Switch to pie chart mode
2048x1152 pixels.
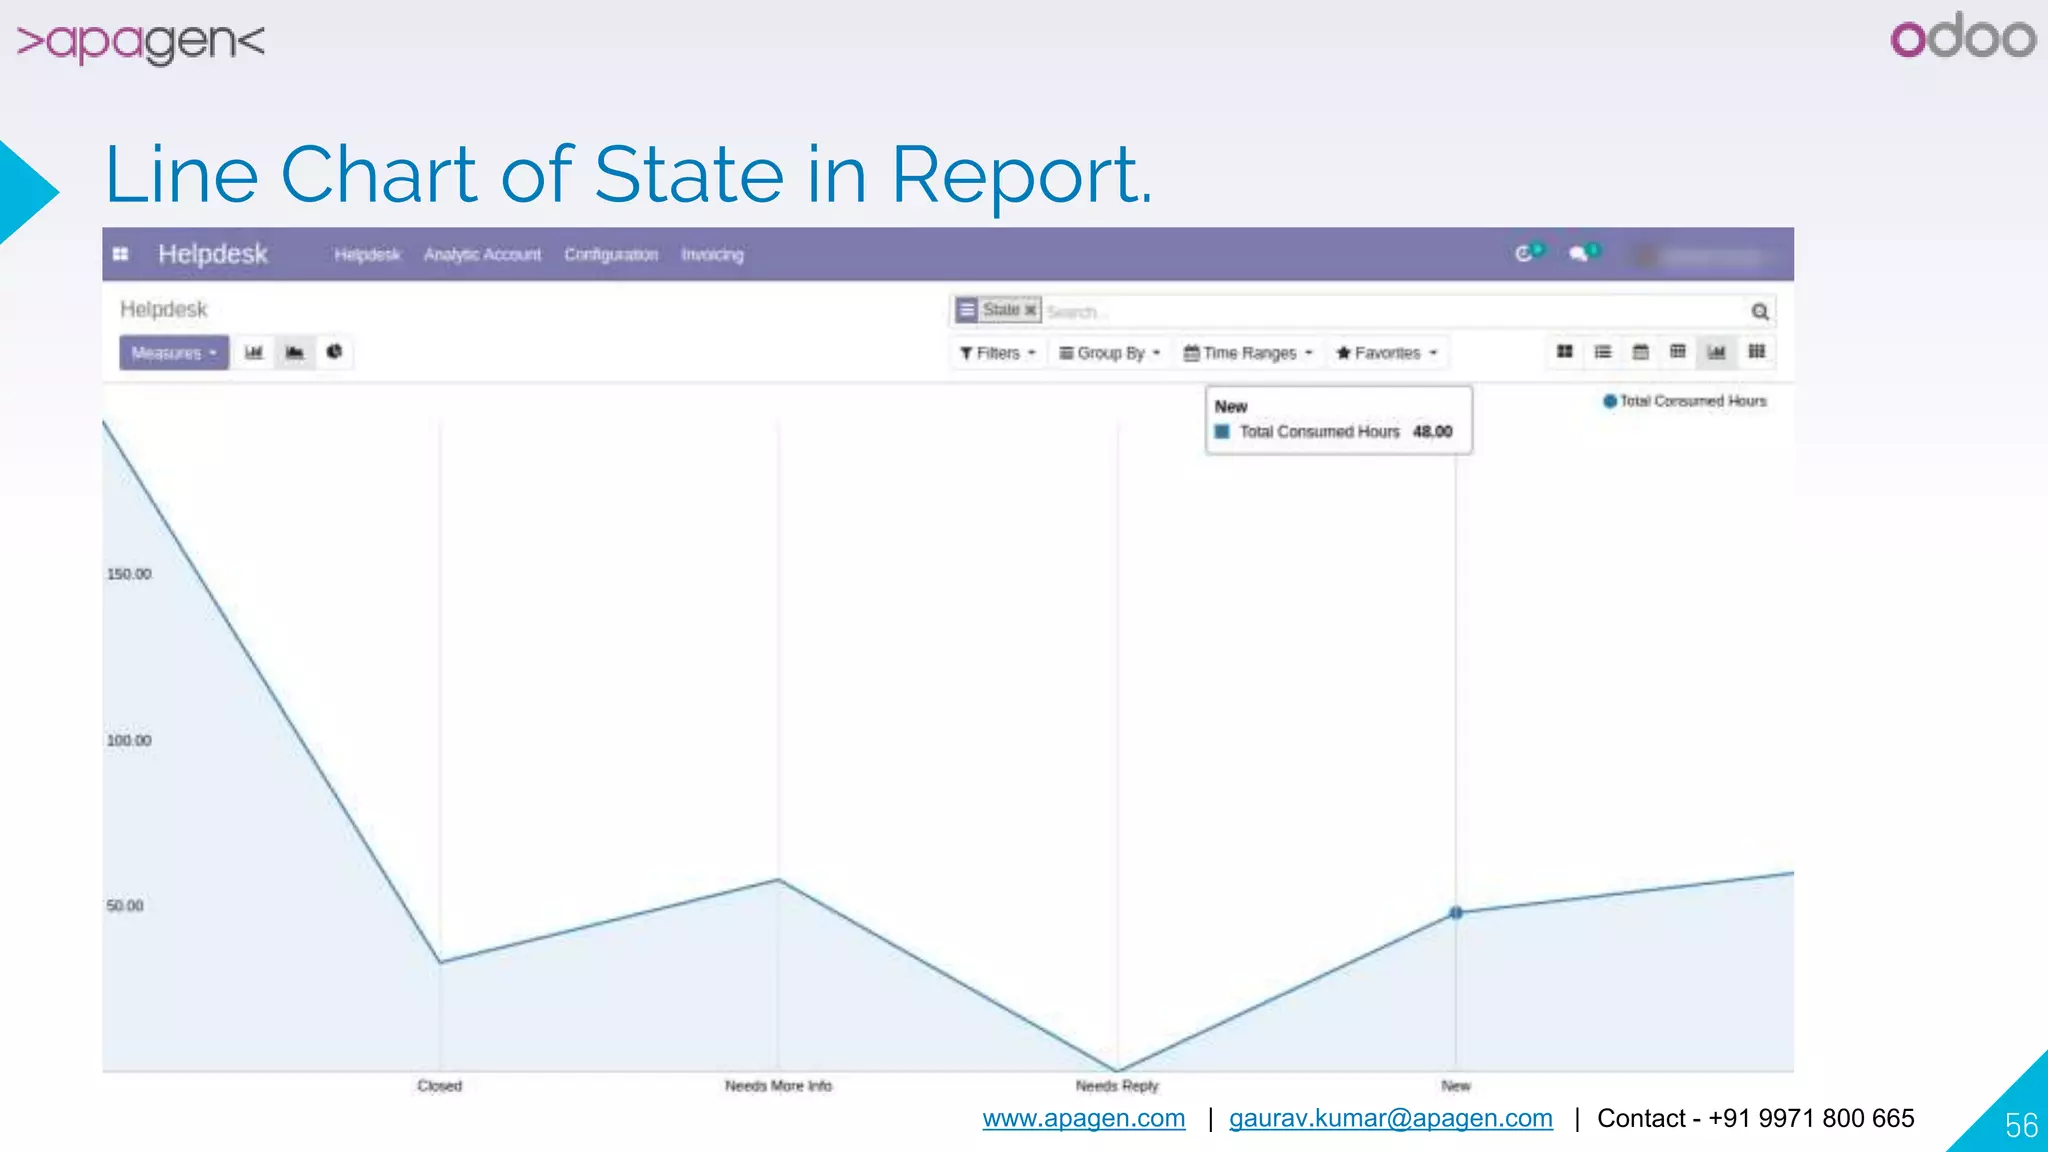335,352
